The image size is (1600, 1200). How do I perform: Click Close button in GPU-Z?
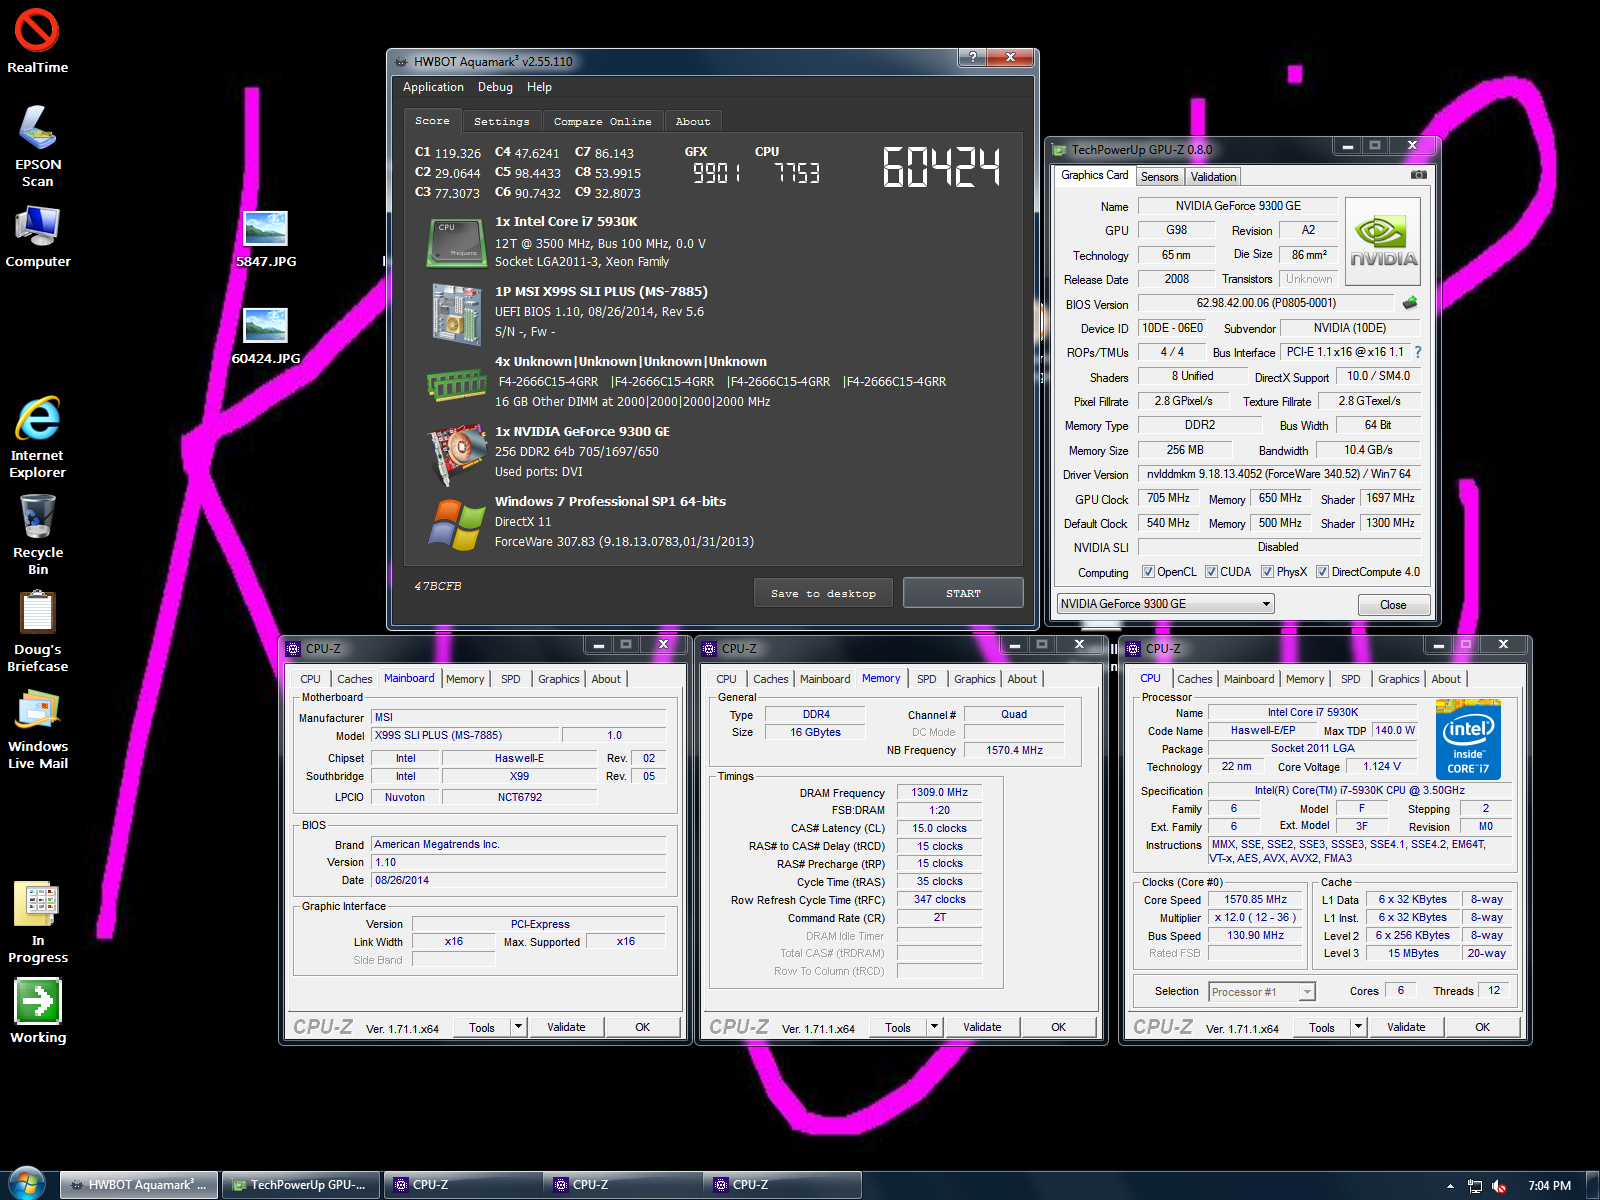point(1393,605)
